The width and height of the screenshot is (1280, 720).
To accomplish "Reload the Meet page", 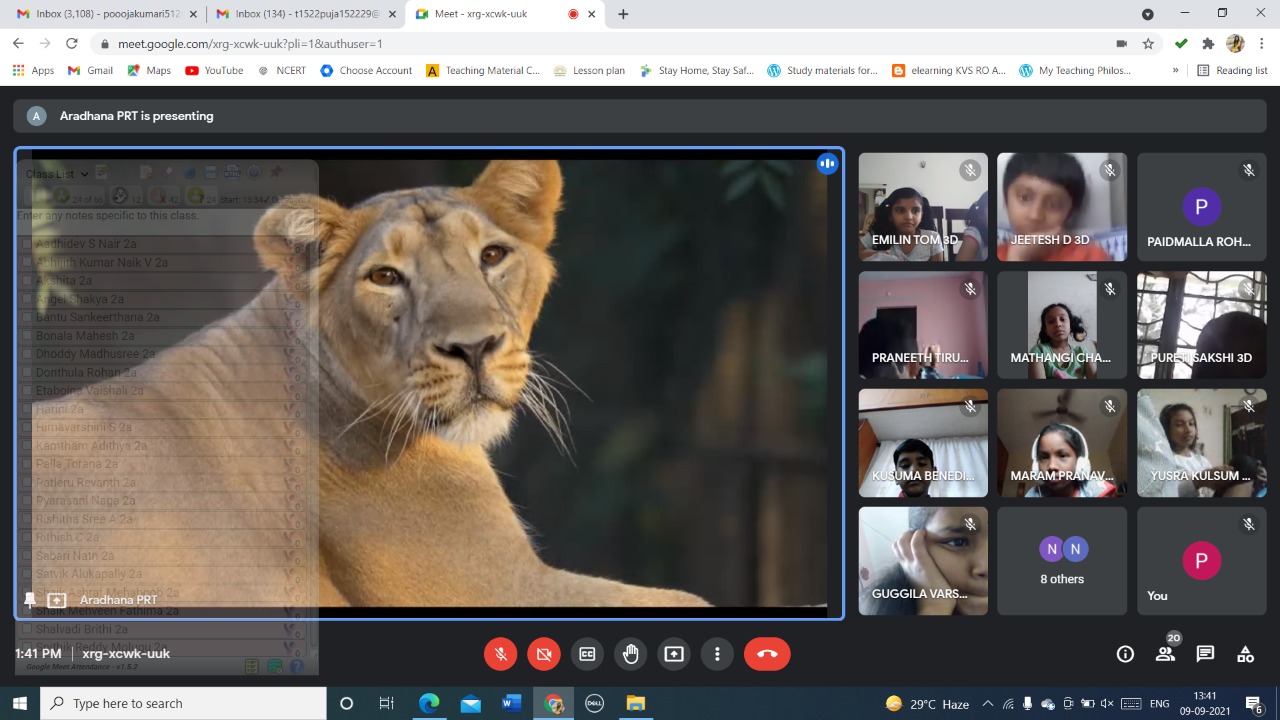I will click(71, 44).
